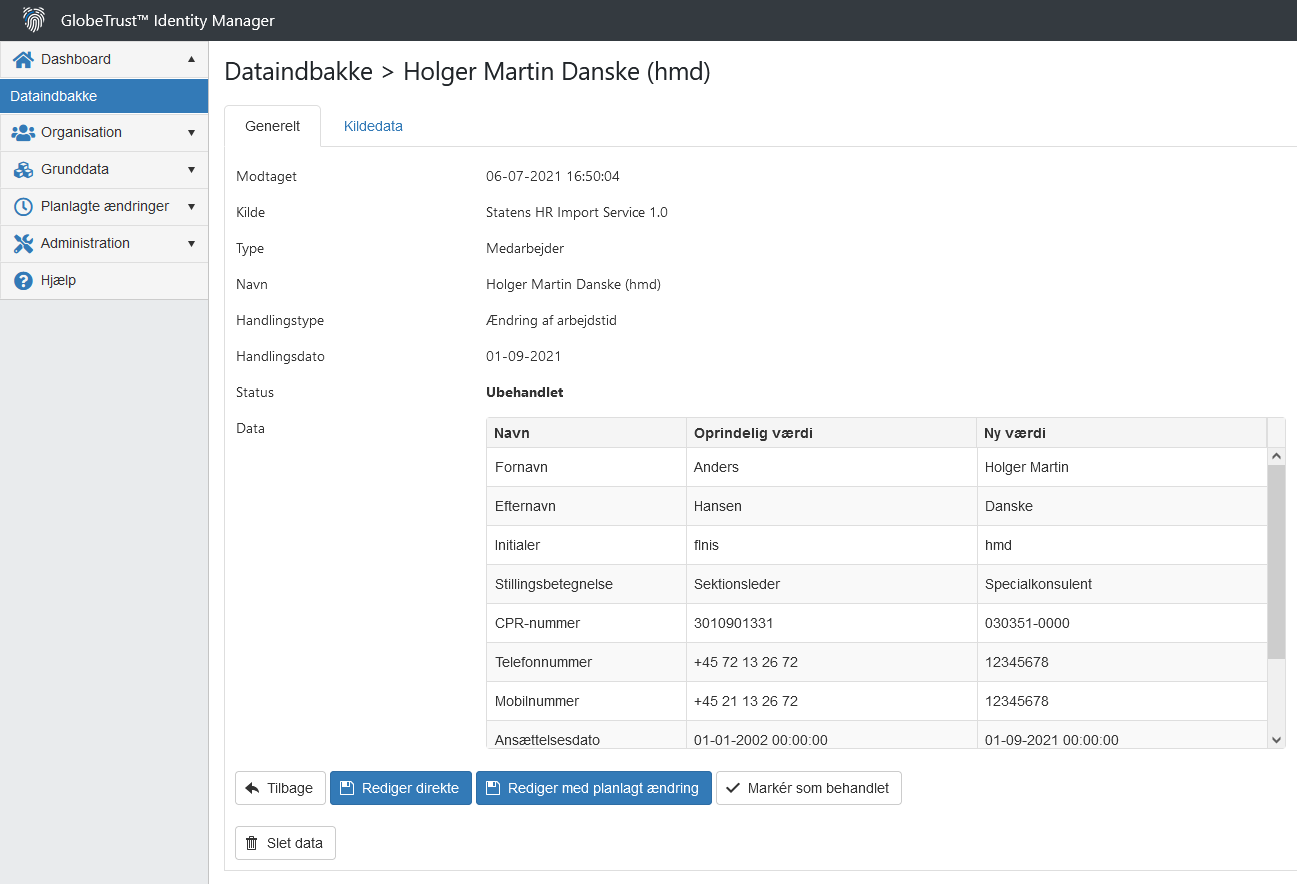
Task: Click the Administration tools icon
Action: tap(23, 244)
